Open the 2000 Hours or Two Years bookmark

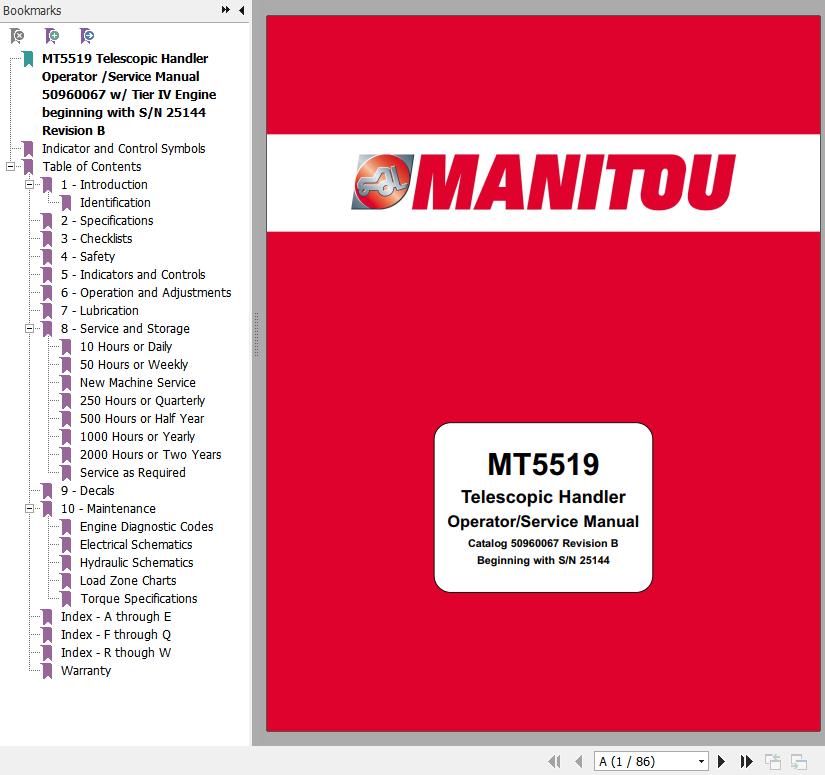point(150,454)
